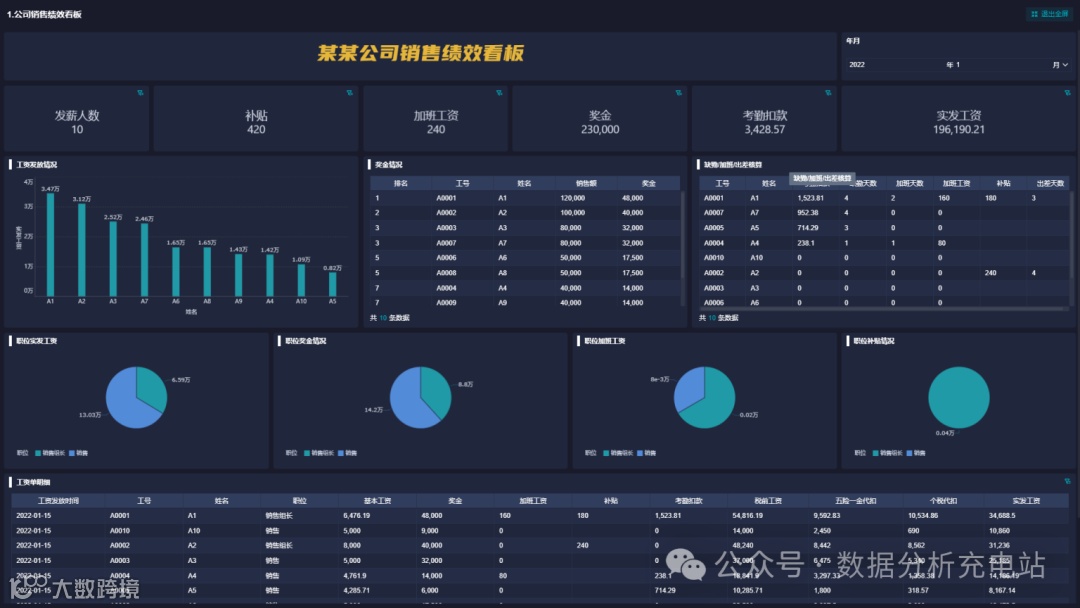Click A0010 row in 工资单明细 table
1080x608 pixels.
tap(540, 530)
